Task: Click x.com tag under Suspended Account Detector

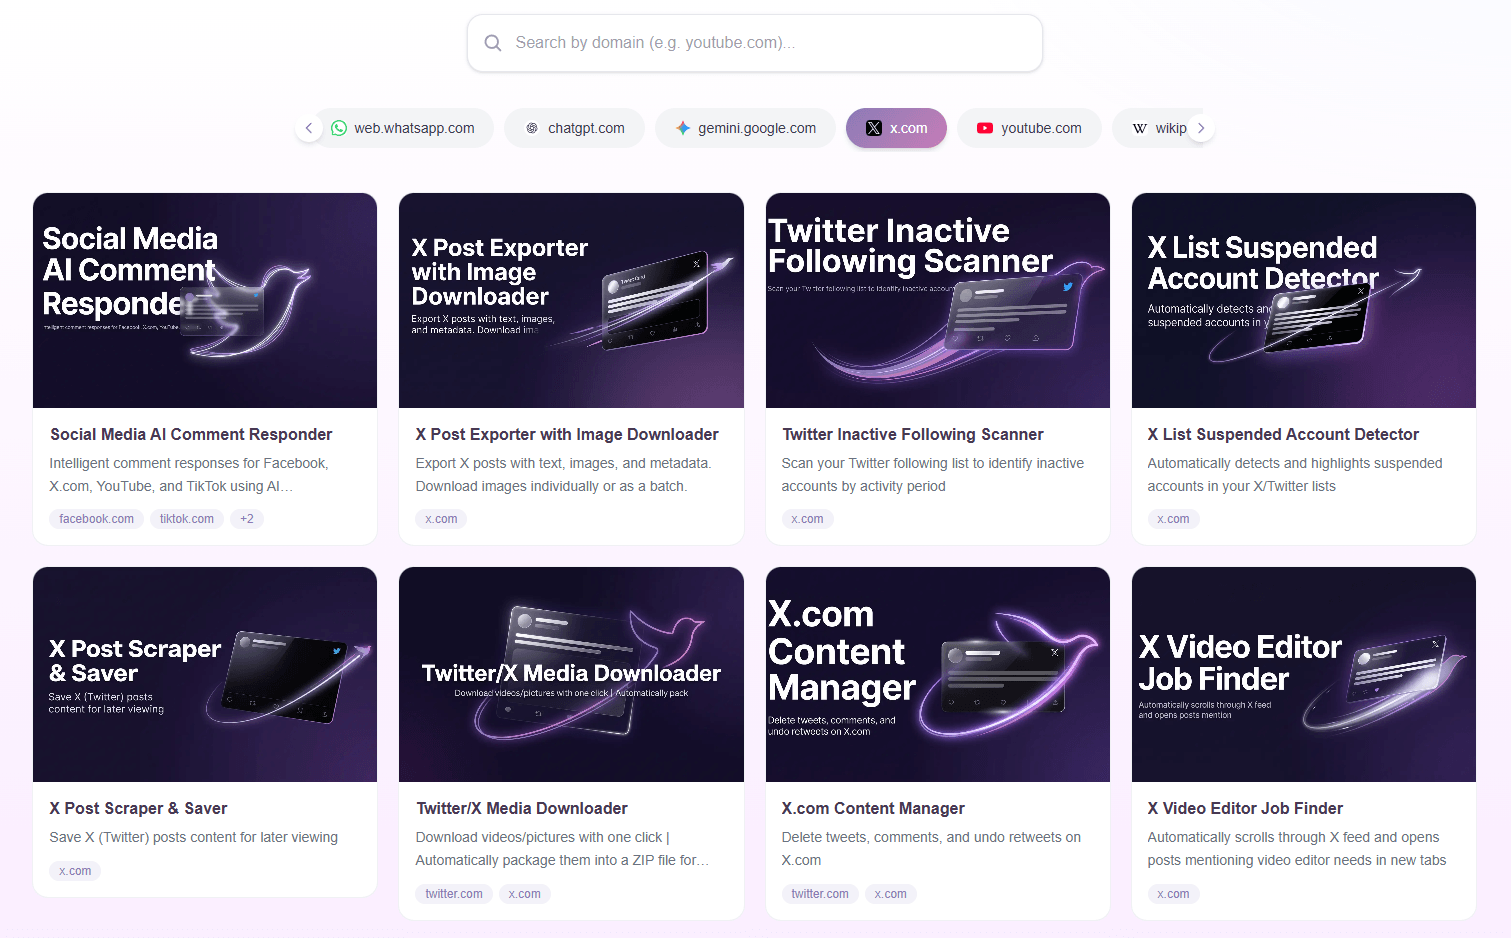Action: pos(1173,519)
